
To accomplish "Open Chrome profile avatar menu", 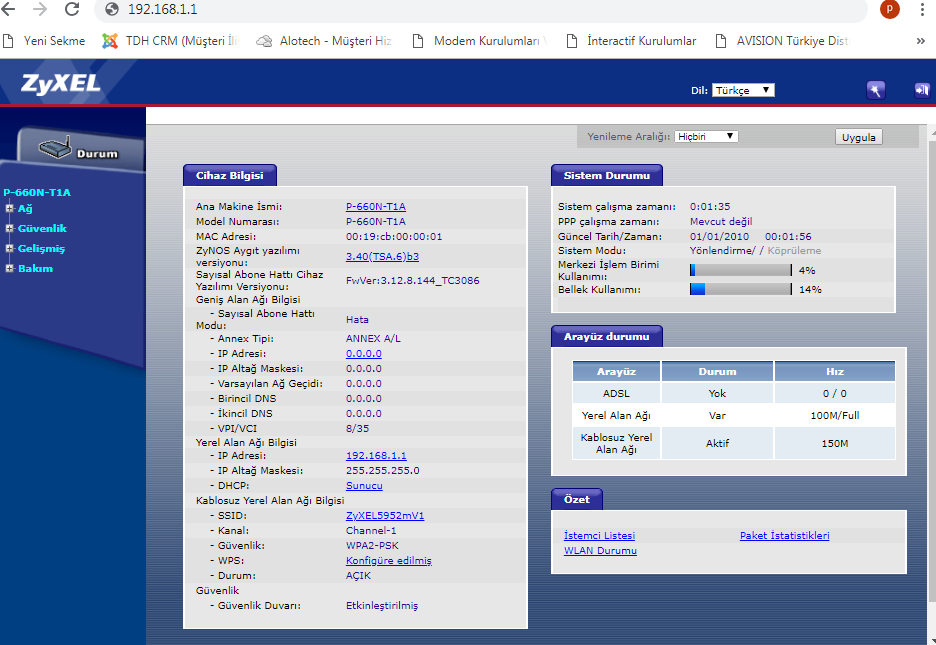I will pyautogui.click(x=889, y=8).
